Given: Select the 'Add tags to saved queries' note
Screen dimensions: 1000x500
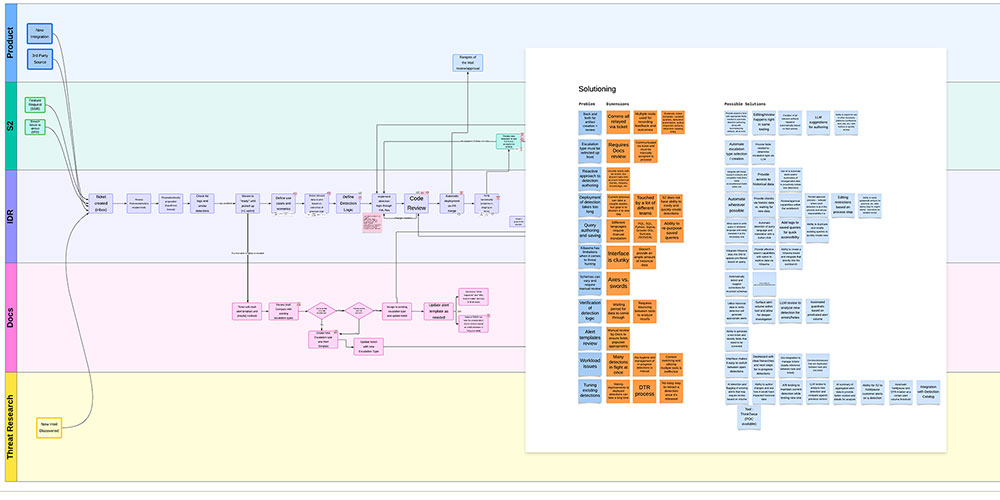Looking at the screenshot, I should [791, 232].
